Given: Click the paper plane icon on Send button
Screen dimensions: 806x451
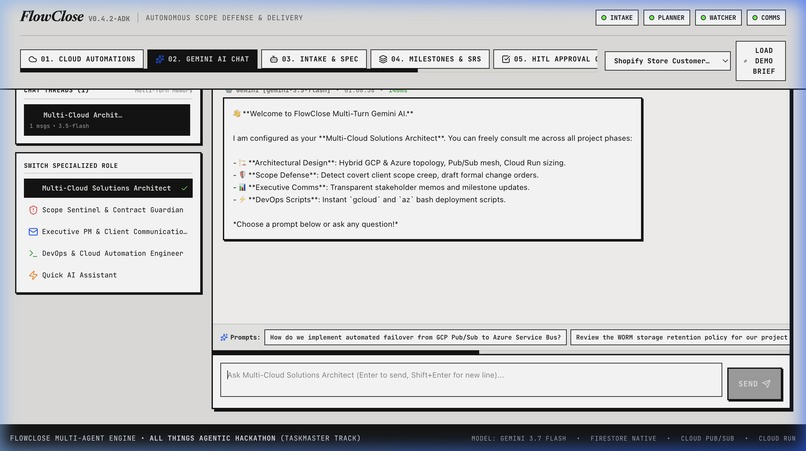Looking at the screenshot, I should tap(766, 384).
